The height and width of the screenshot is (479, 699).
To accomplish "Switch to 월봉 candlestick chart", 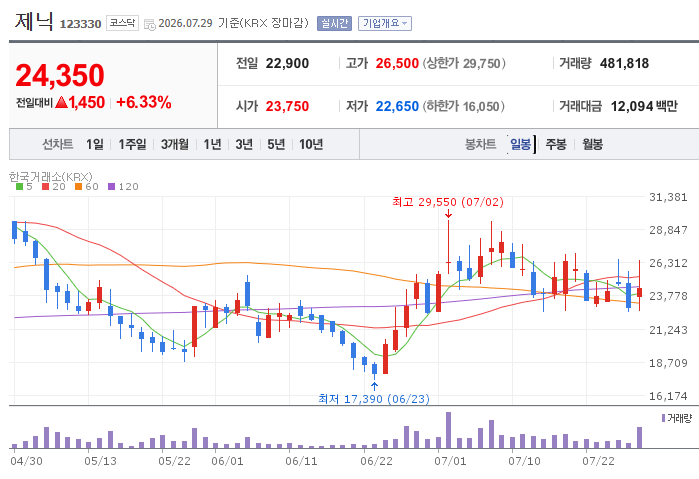I will tap(592, 144).
